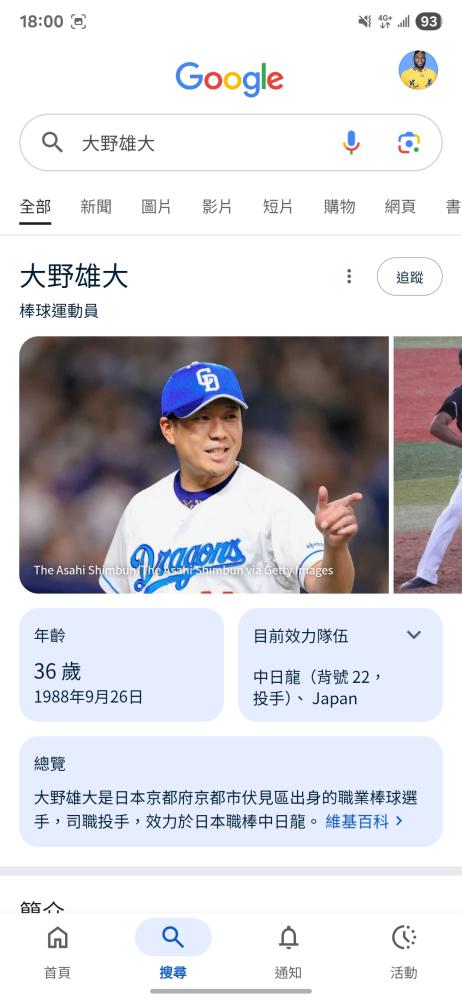Open 通知 notifications bell
The width and height of the screenshot is (462, 1000).
point(288,952)
